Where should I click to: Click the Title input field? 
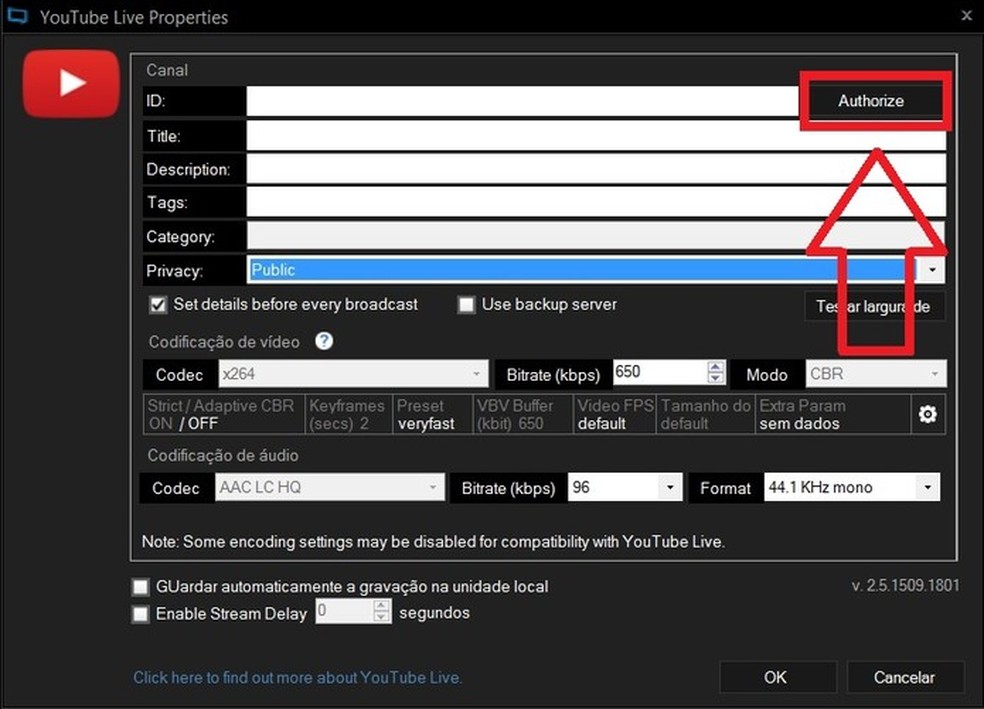coord(595,135)
